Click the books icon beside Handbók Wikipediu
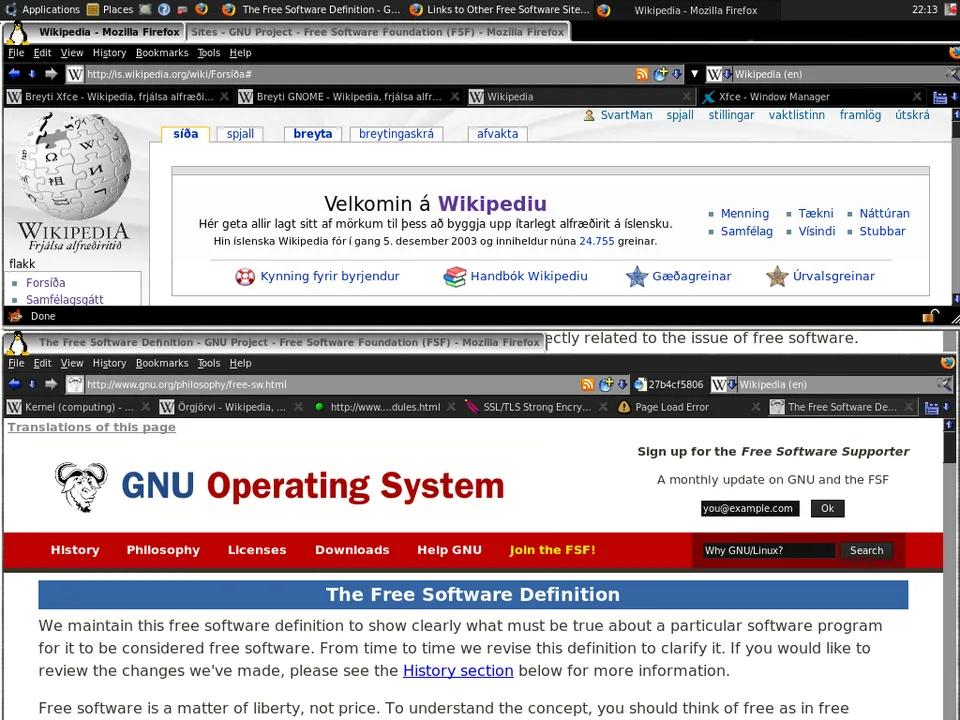960x720 pixels. pyautogui.click(x=454, y=277)
